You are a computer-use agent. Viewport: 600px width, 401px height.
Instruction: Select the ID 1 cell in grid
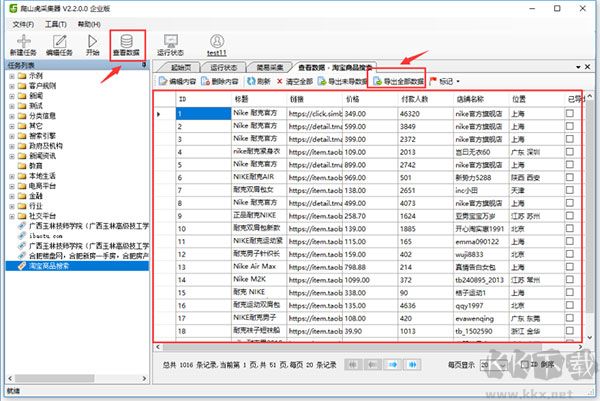coord(204,114)
